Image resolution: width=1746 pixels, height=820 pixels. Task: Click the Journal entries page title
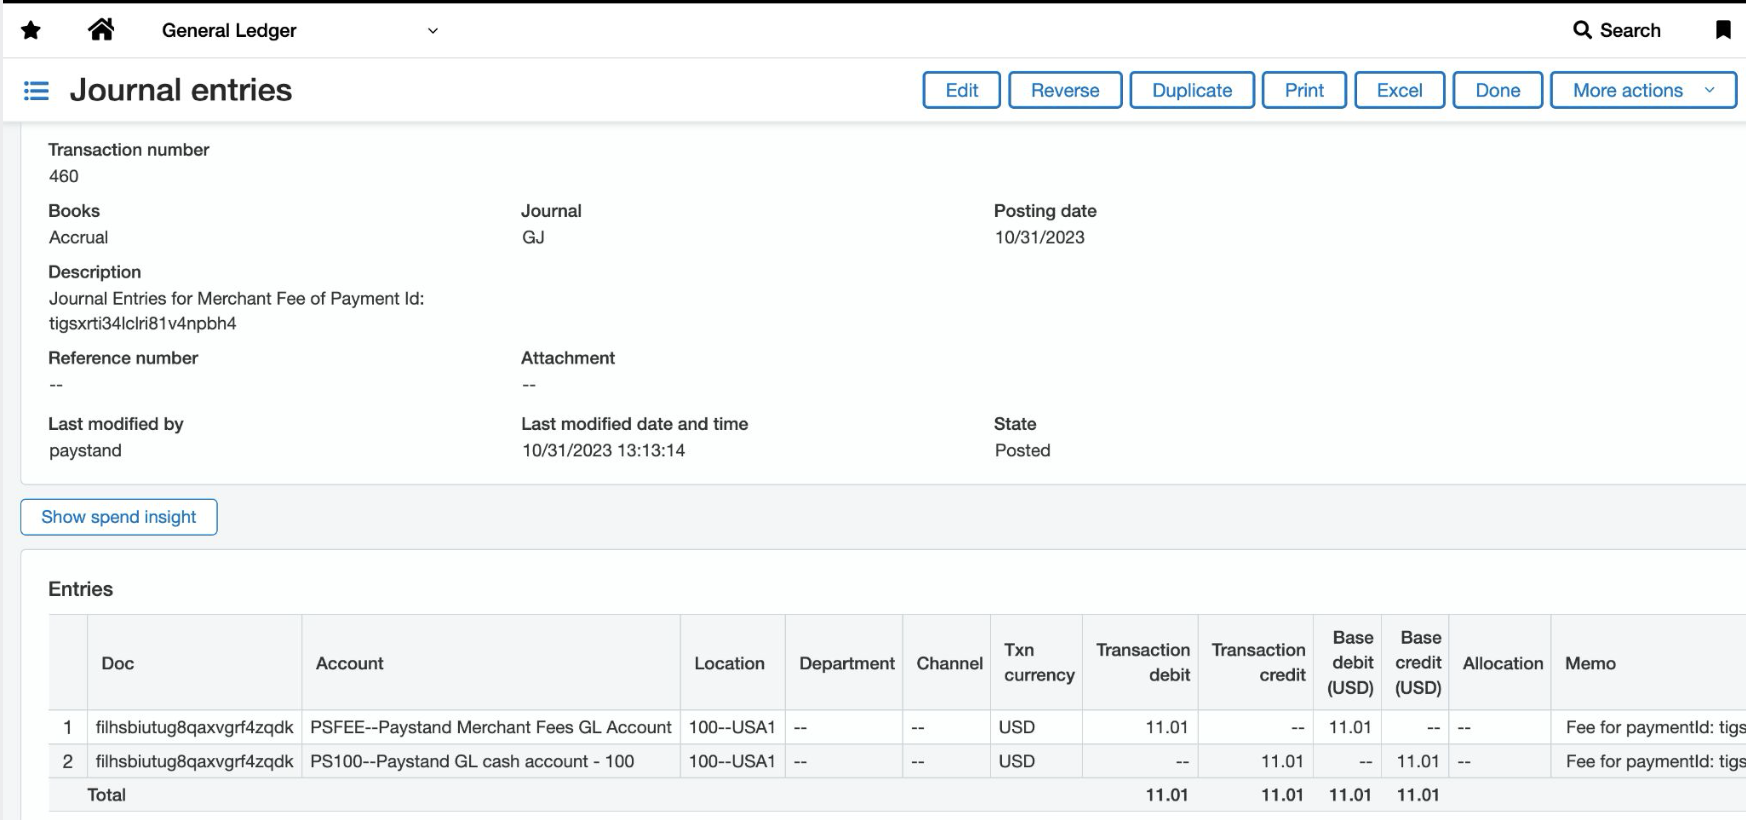coord(181,90)
